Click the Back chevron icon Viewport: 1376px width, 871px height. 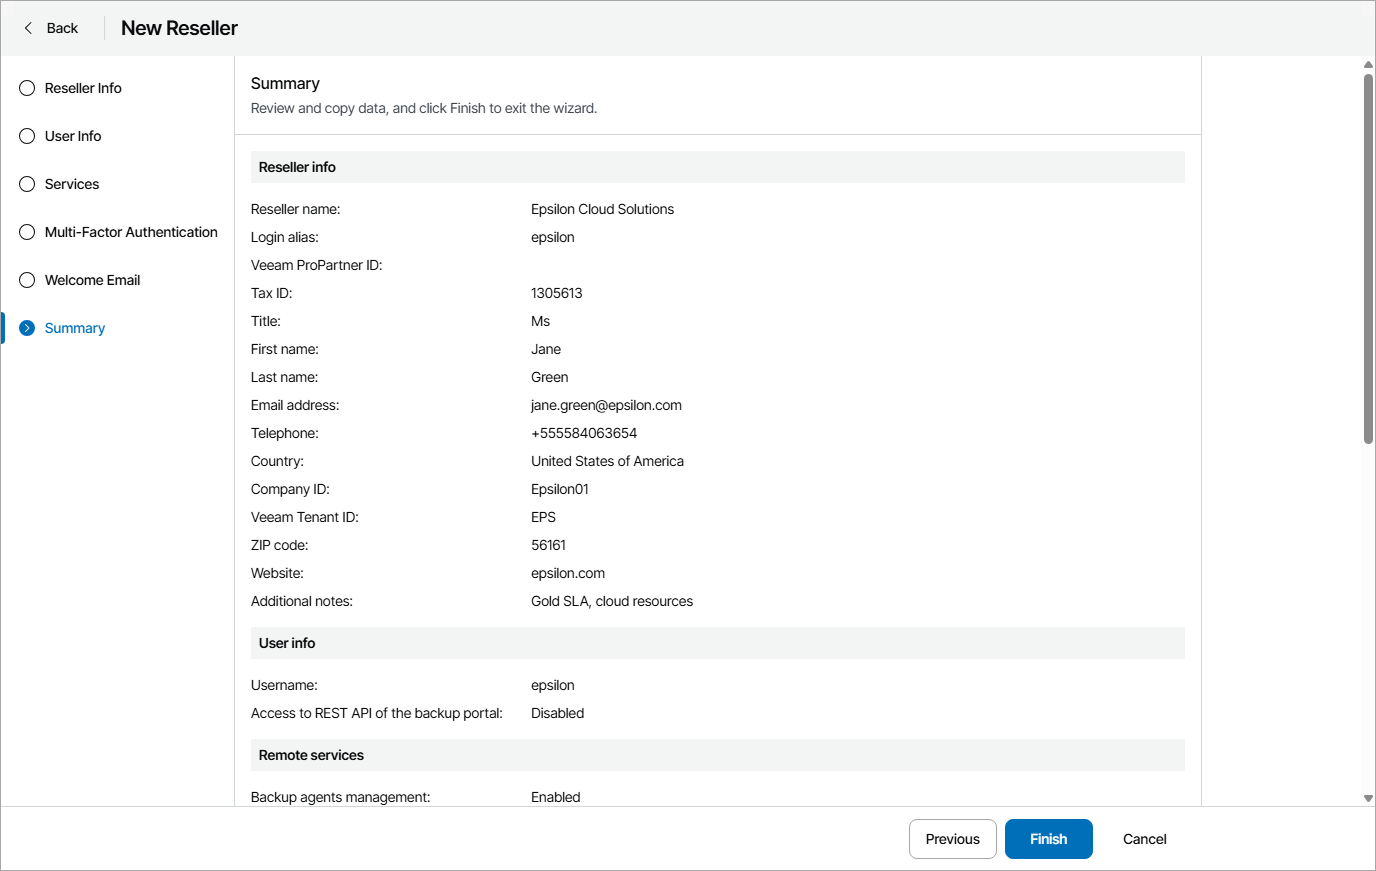click(x=27, y=28)
